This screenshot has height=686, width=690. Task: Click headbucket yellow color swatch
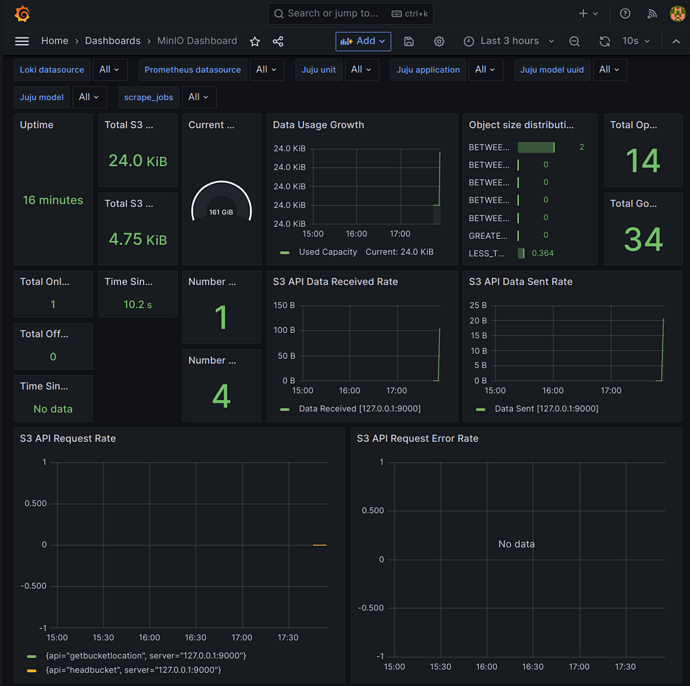pyautogui.click(x=31, y=671)
